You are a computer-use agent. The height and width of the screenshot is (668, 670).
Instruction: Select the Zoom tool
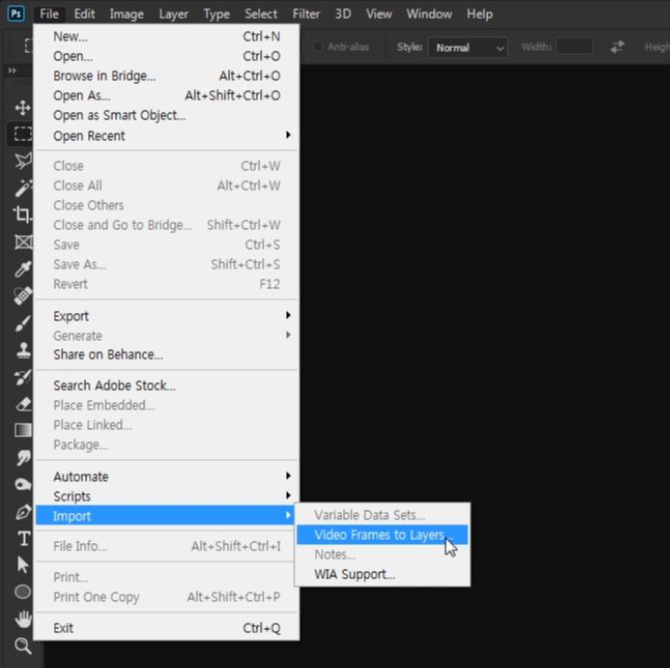[23, 646]
